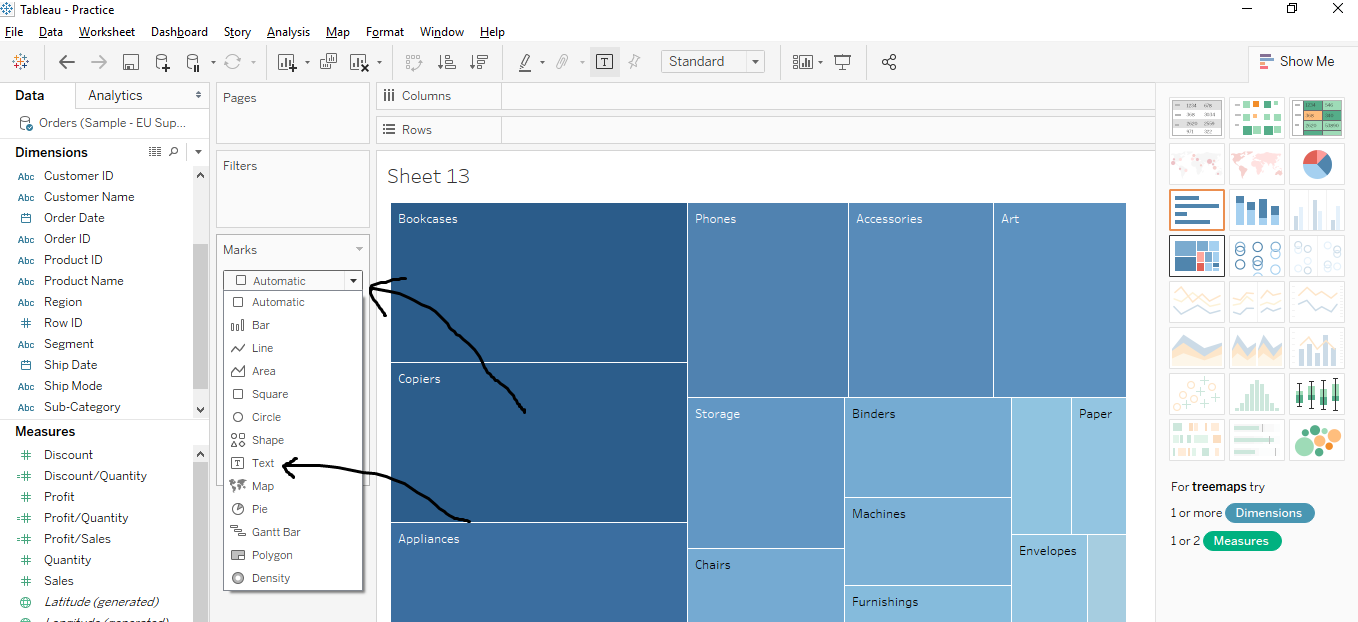
Task: Select Bar from the Marks type list
Action: coord(258,324)
